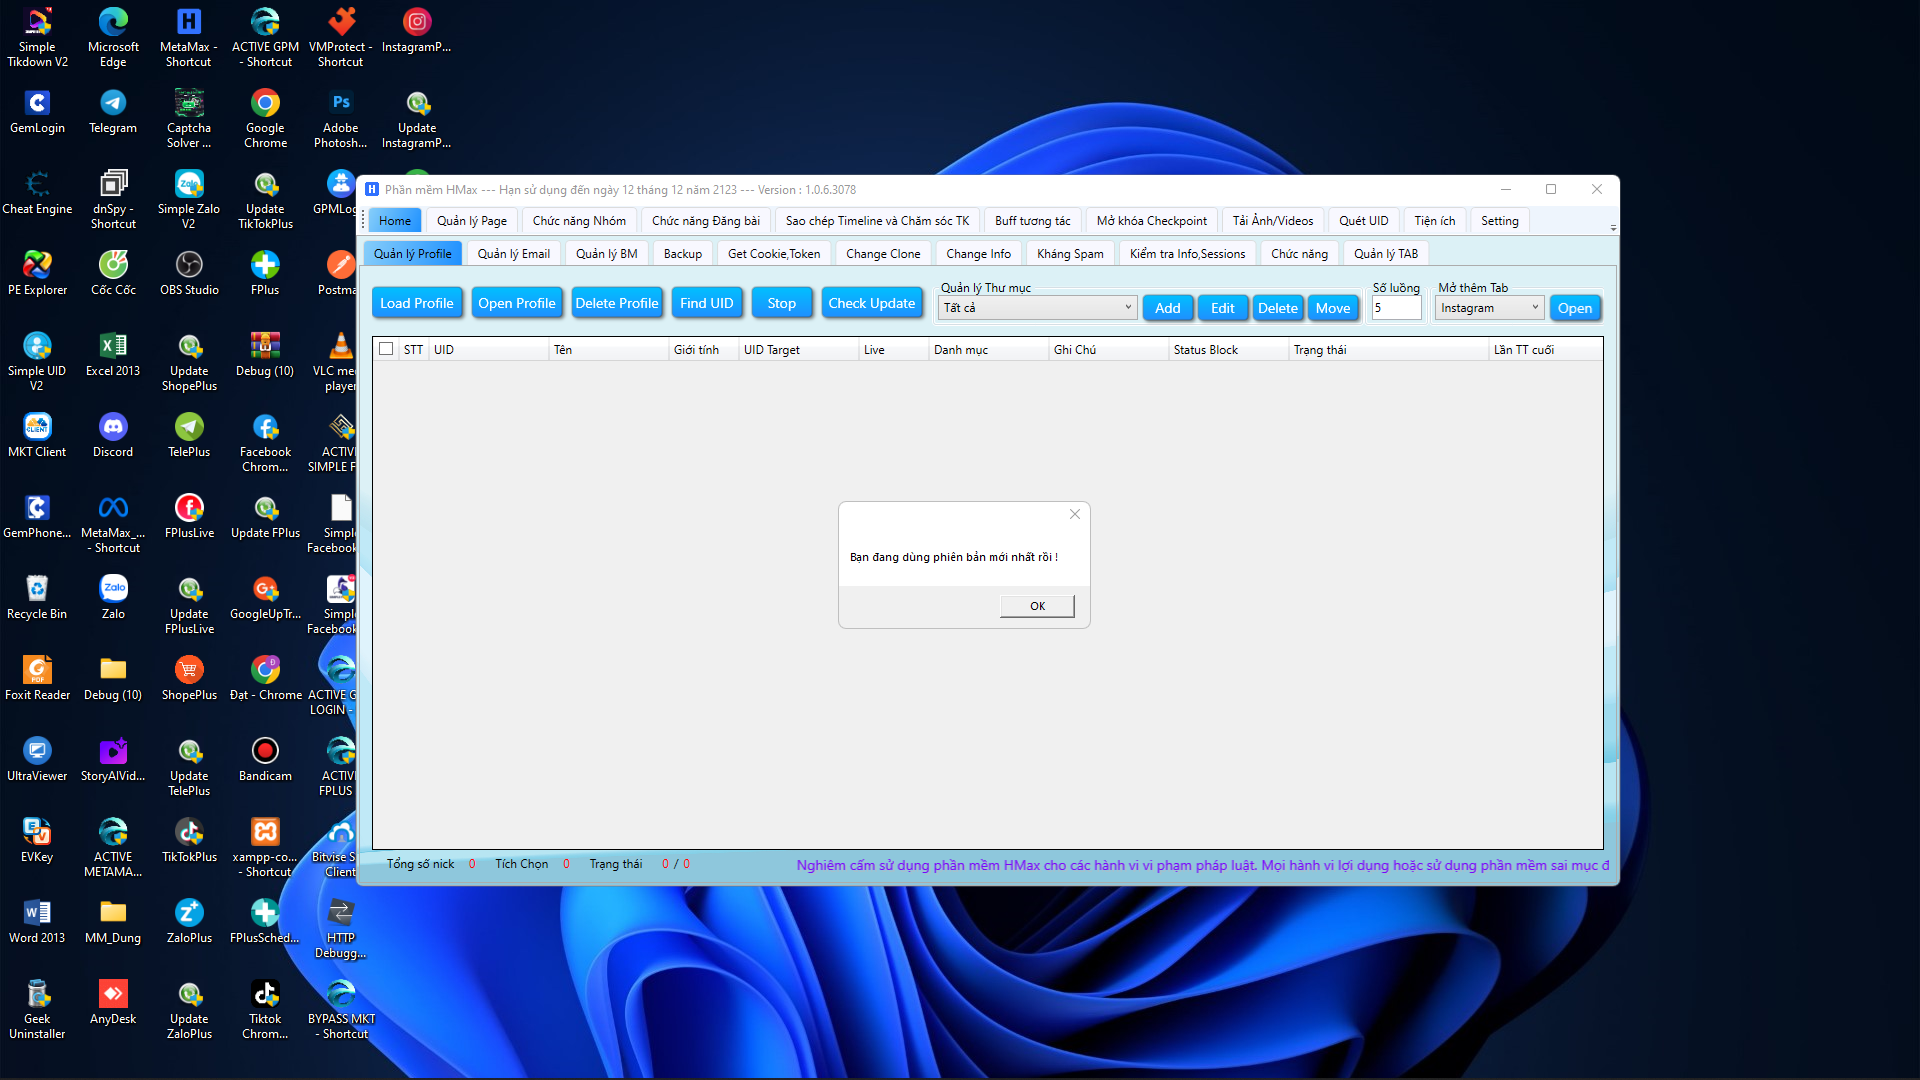Image resolution: width=1920 pixels, height=1080 pixels.
Task: Confirm the dialog with OK
Action: point(1038,606)
